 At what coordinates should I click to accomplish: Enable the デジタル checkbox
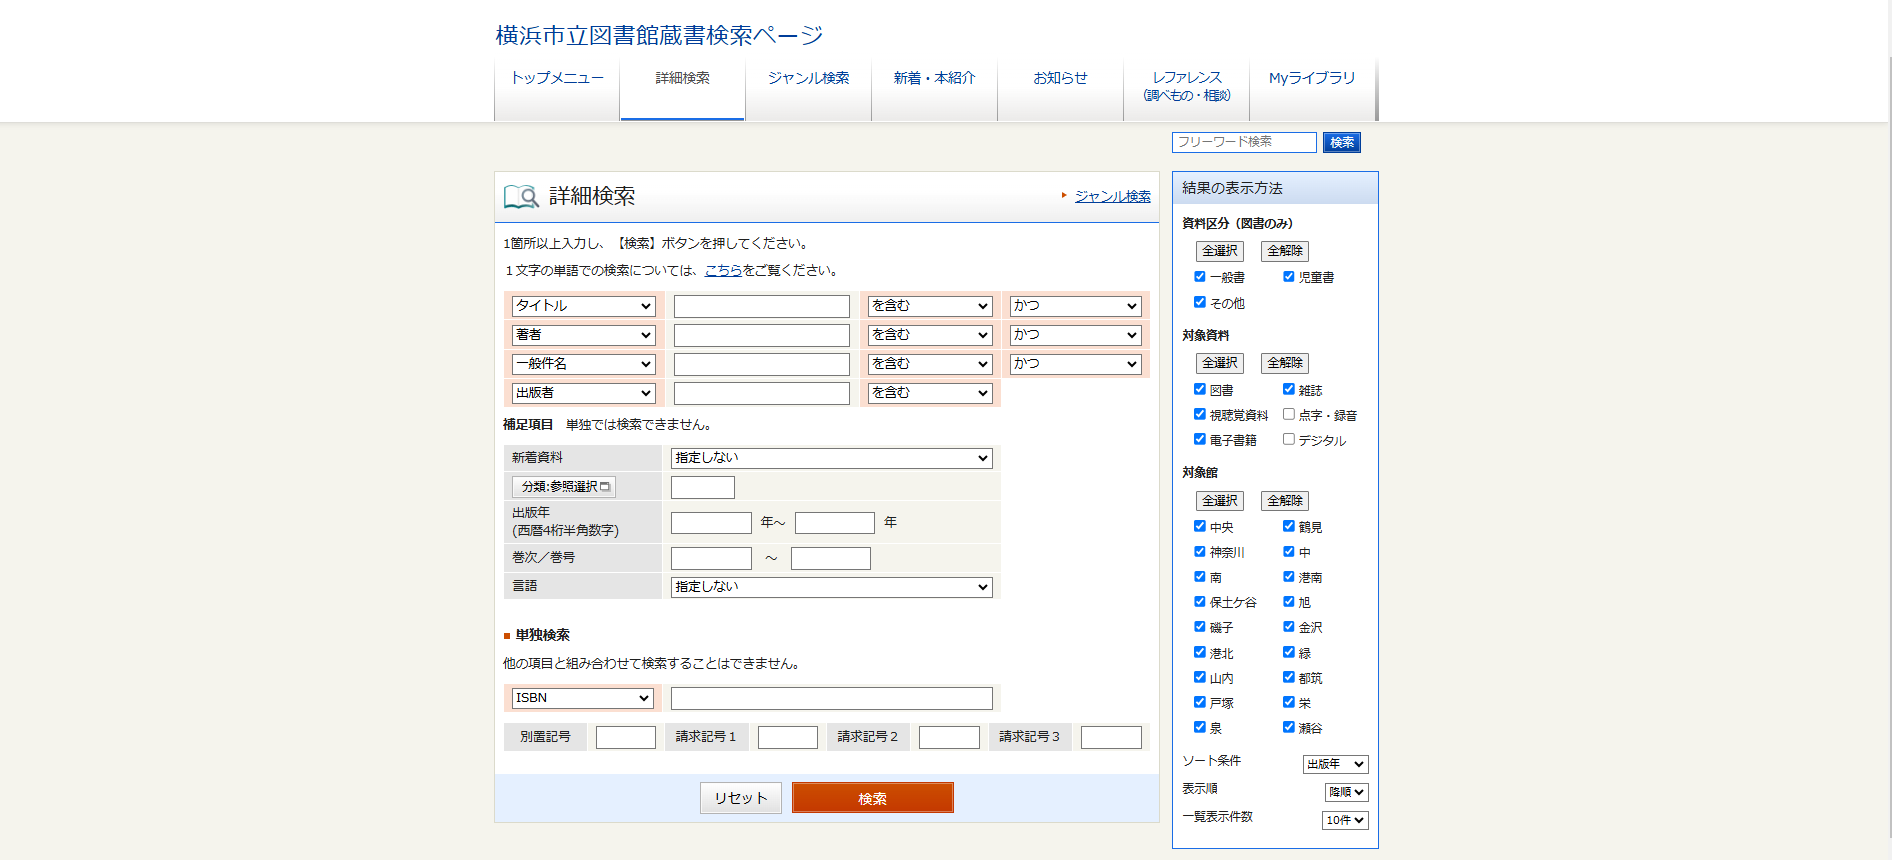[x=1289, y=439]
